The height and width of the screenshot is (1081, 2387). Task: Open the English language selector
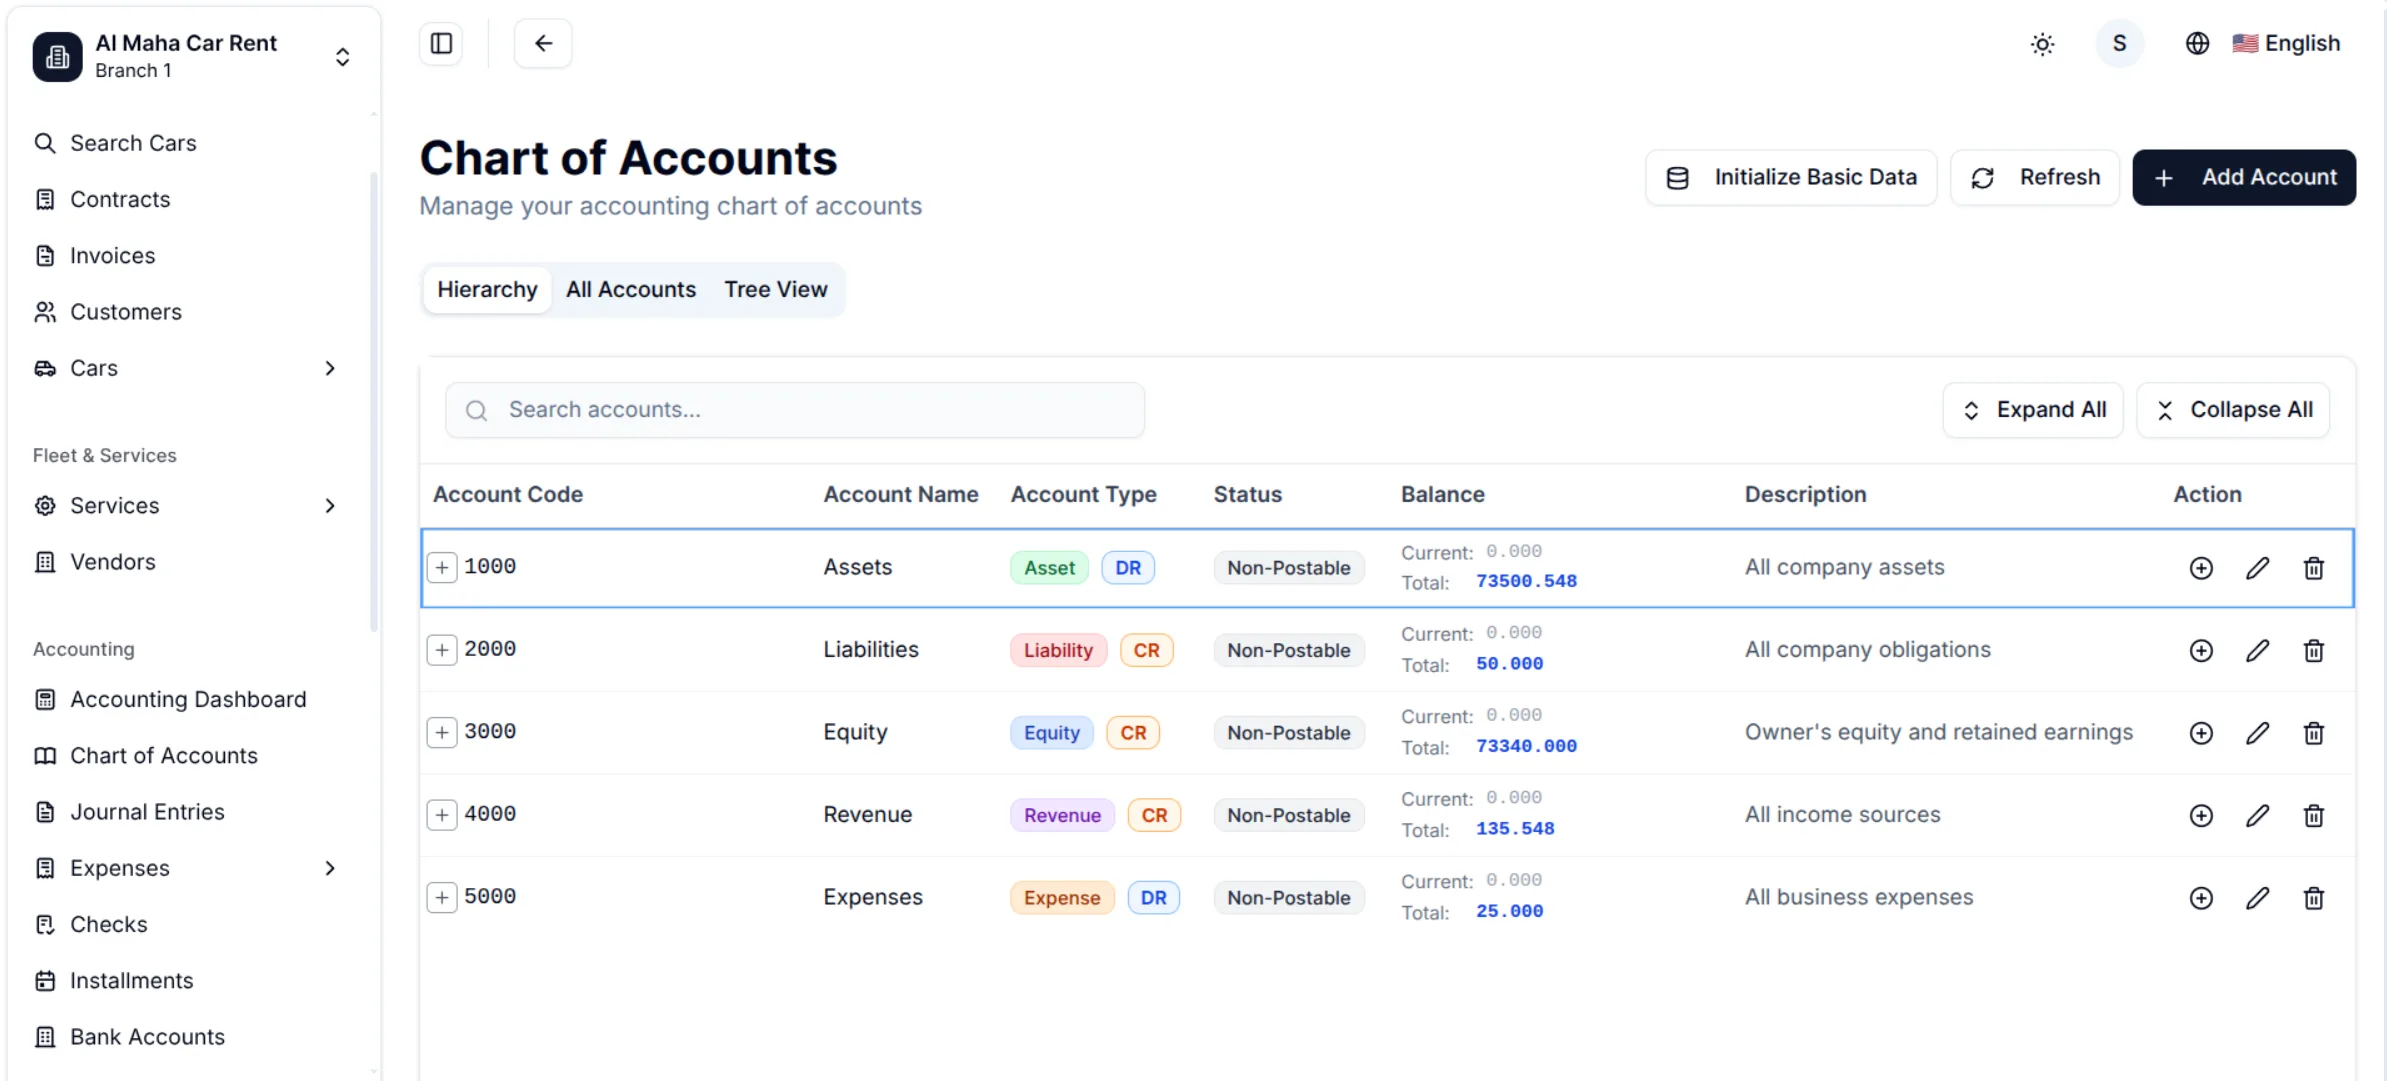2286,44
